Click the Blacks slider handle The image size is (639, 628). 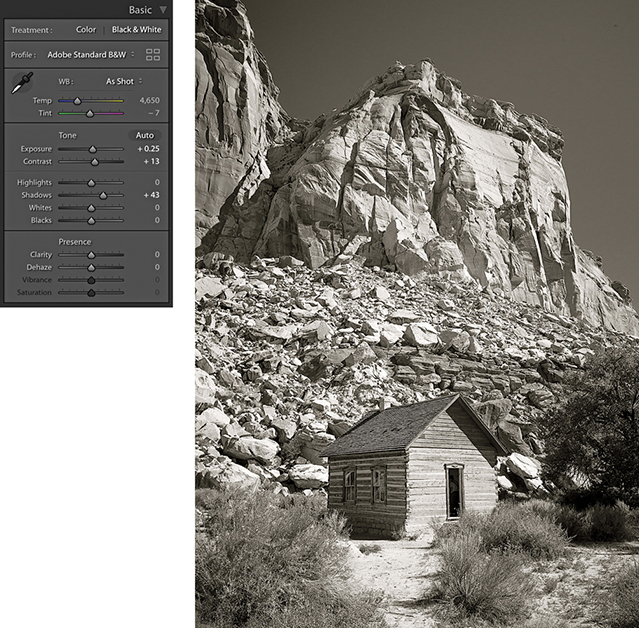pos(91,220)
